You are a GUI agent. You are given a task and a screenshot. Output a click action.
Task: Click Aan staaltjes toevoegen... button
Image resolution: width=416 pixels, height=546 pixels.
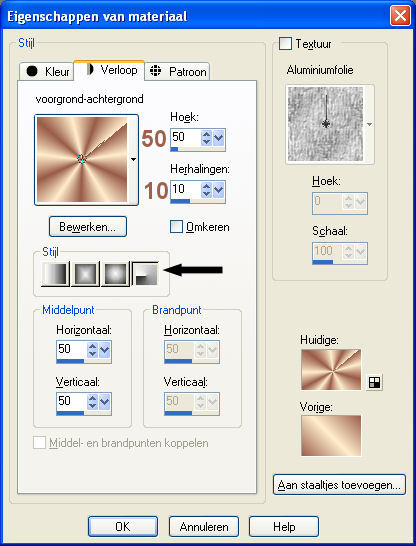click(339, 484)
